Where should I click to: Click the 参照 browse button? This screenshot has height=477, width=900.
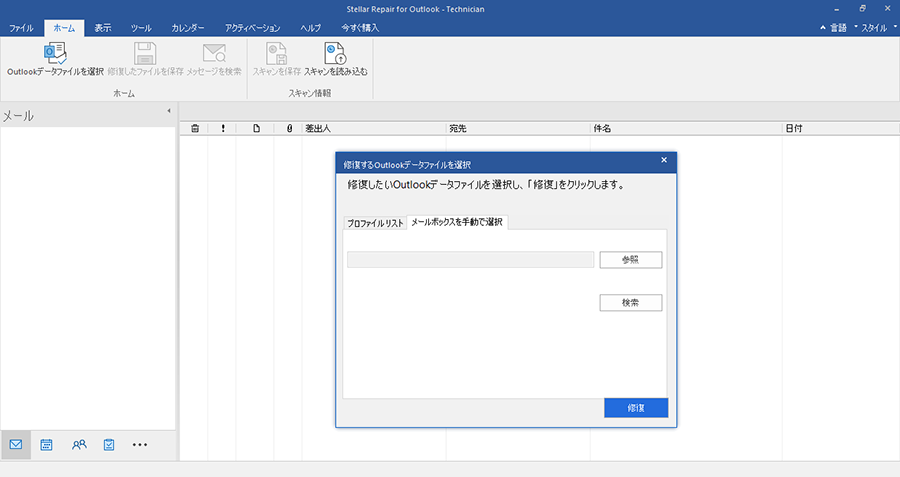coord(631,259)
